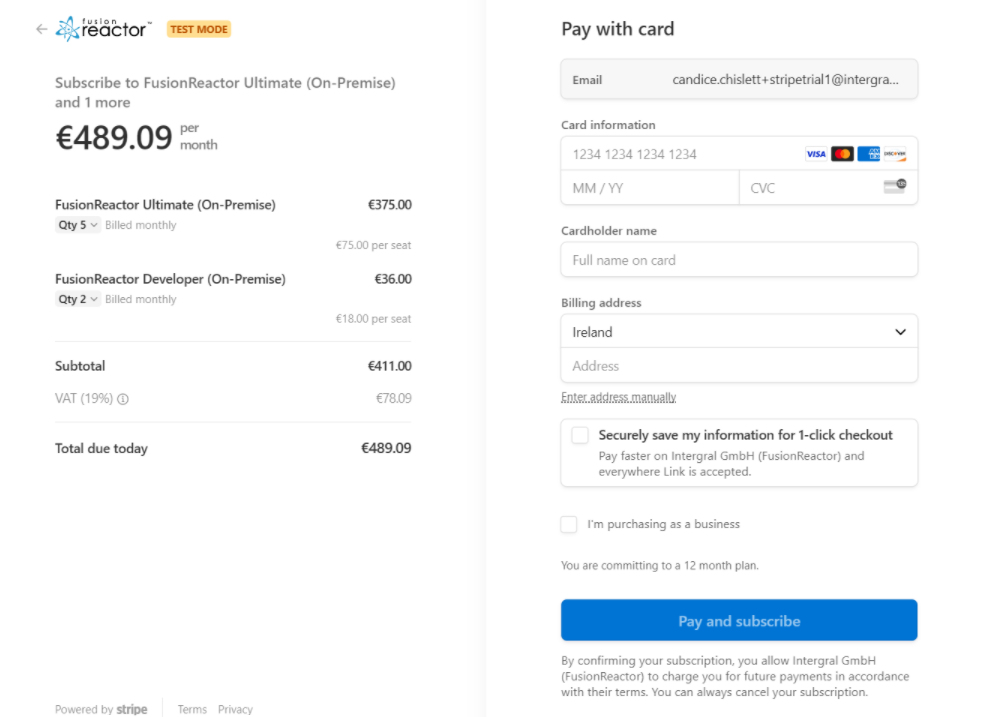This screenshot has height=717, width=1002.
Task: Click the Pay and subscribe button
Action: tap(739, 621)
